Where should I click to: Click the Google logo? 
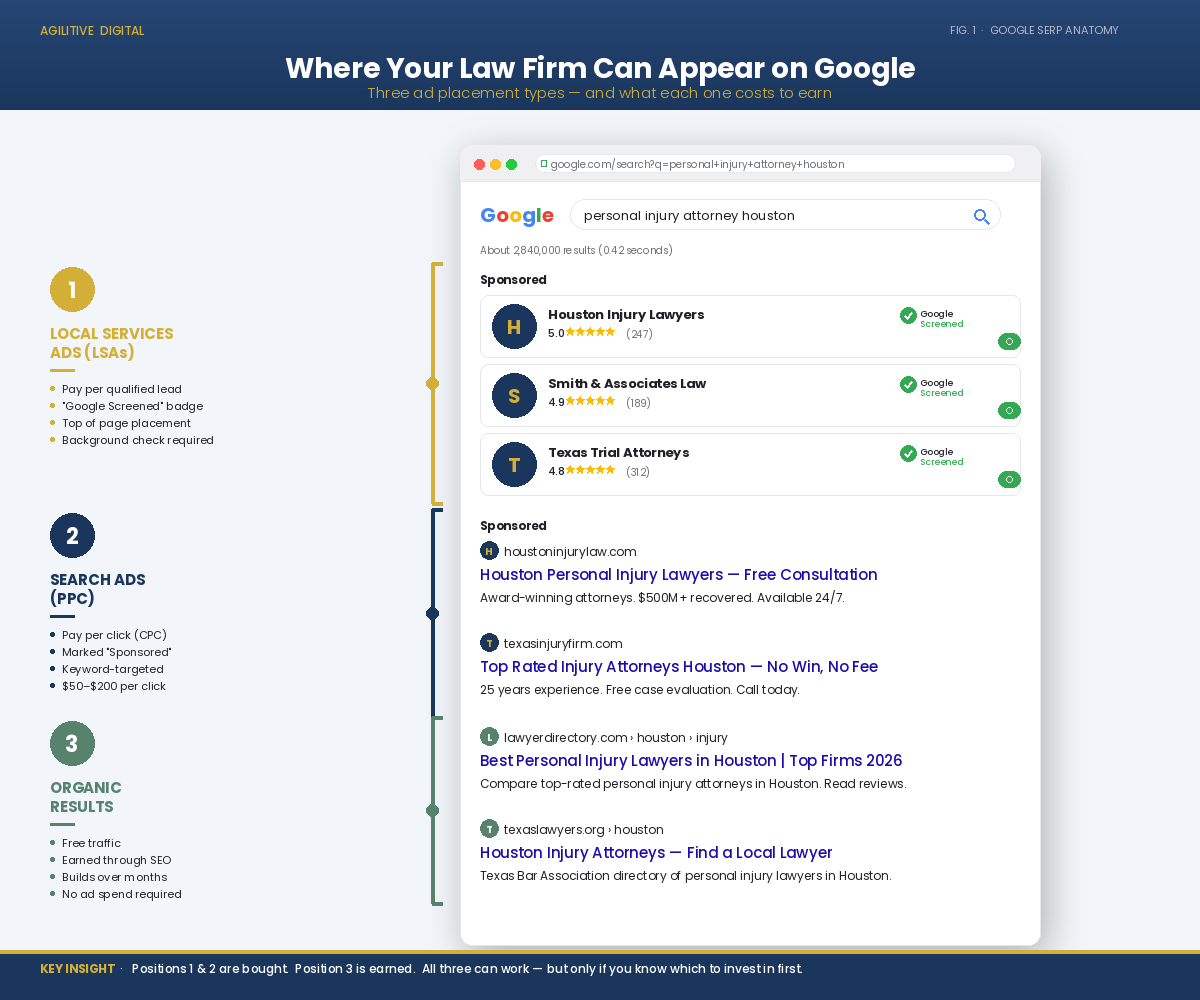point(517,215)
